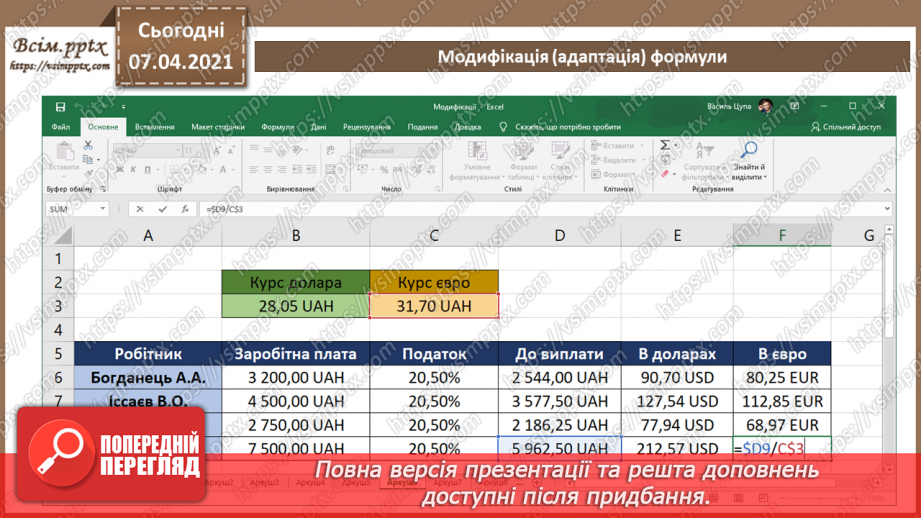The height and width of the screenshot is (518, 921).
Task: Click the Select All corner triangle
Action: tap(62, 236)
